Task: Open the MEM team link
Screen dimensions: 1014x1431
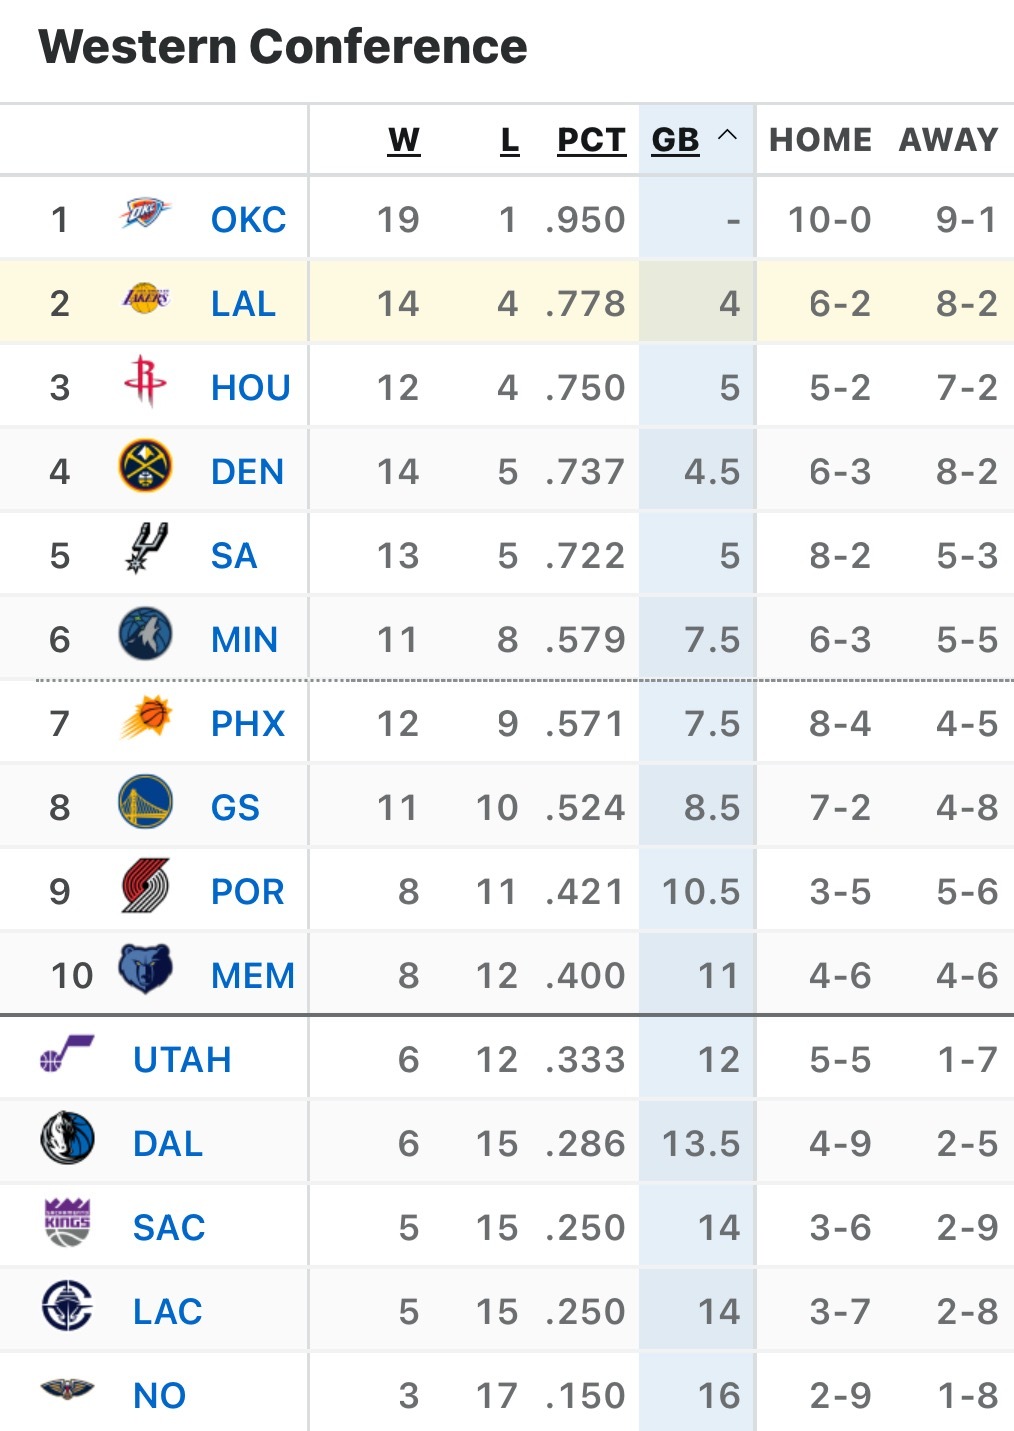Action: [253, 976]
